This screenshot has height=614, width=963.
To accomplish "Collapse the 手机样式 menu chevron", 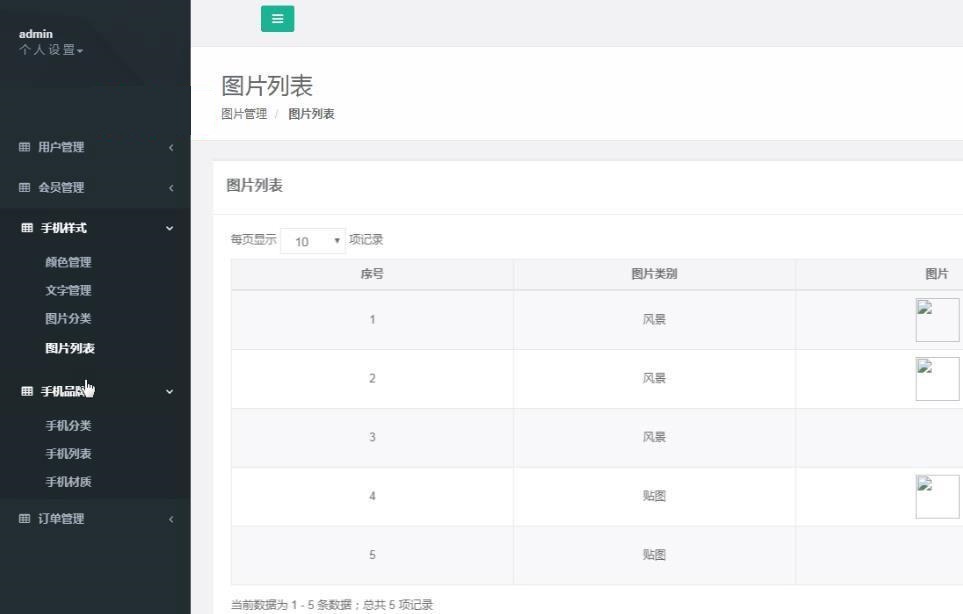I will pyautogui.click(x=169, y=228).
